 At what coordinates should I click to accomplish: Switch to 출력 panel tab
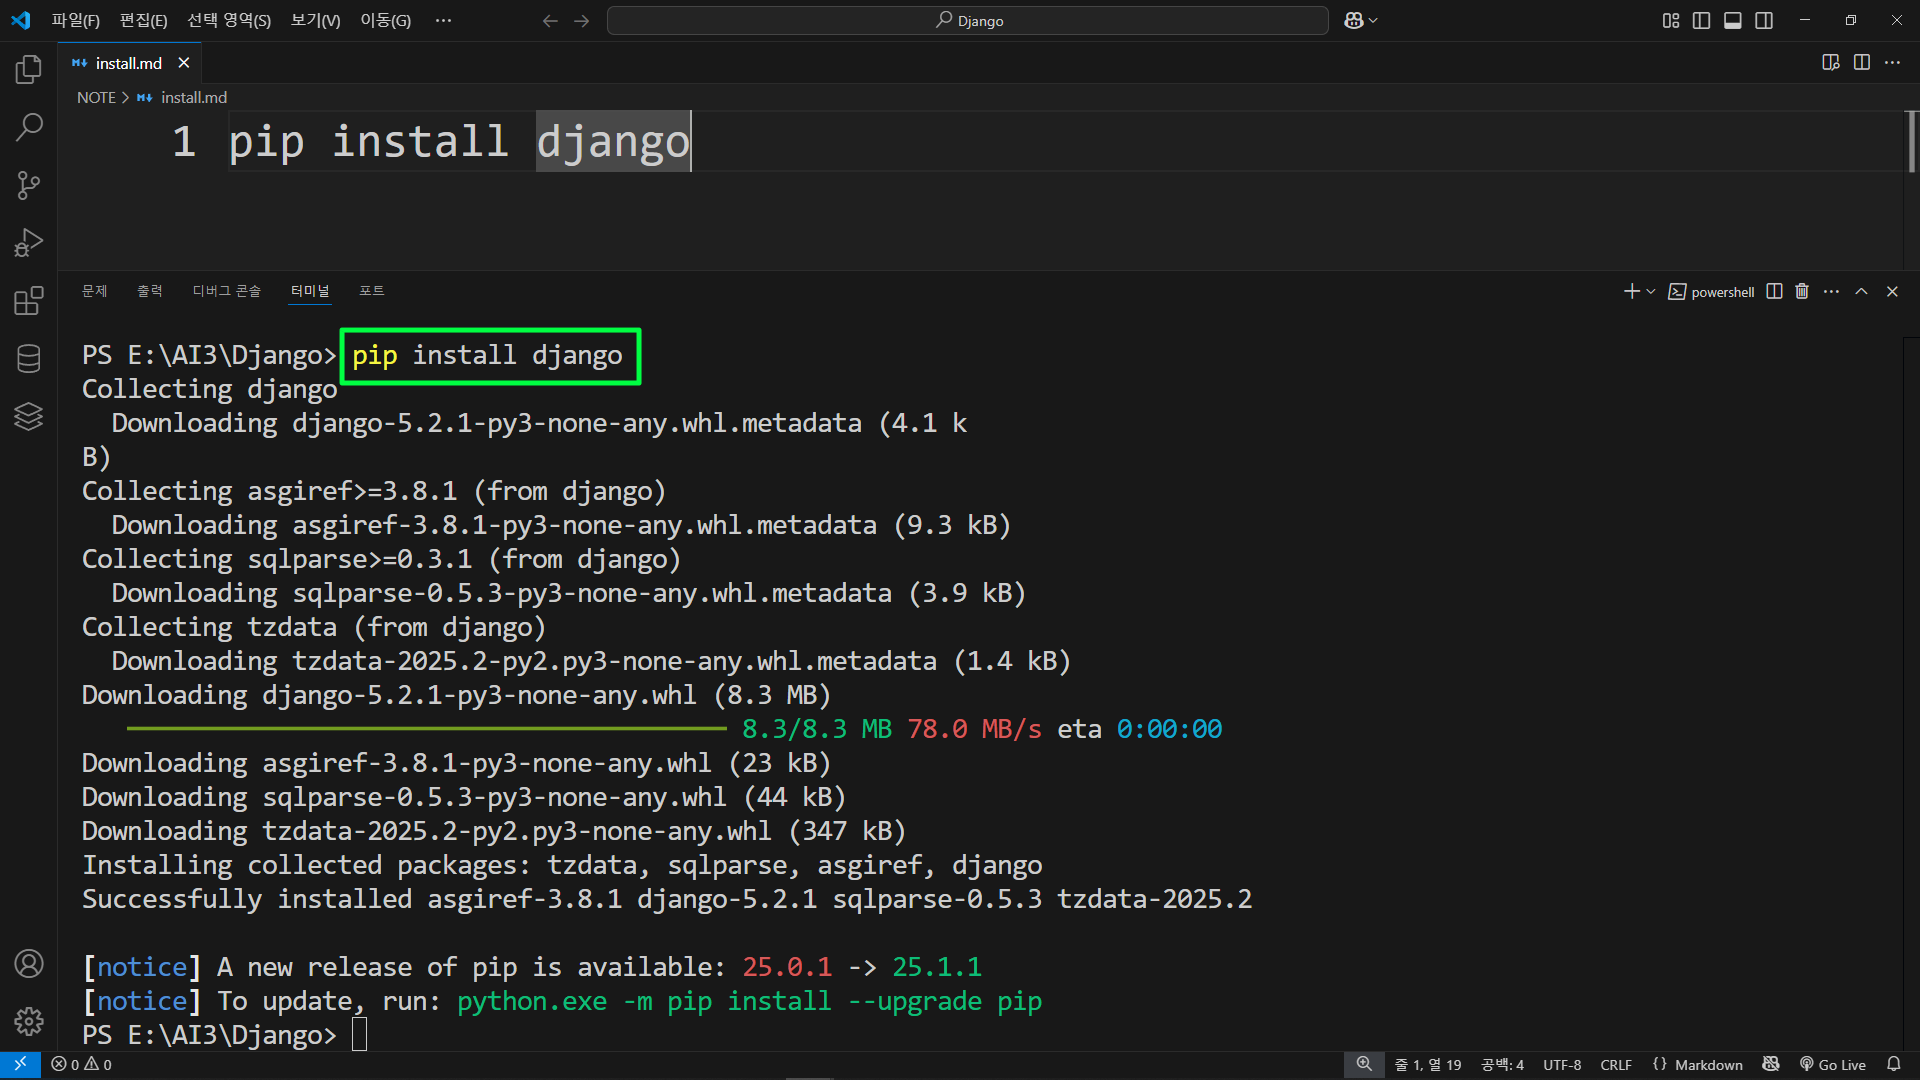pos(150,291)
